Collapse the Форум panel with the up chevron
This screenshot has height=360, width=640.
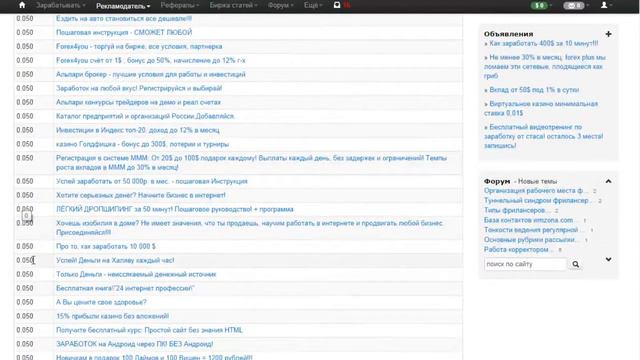click(x=608, y=181)
